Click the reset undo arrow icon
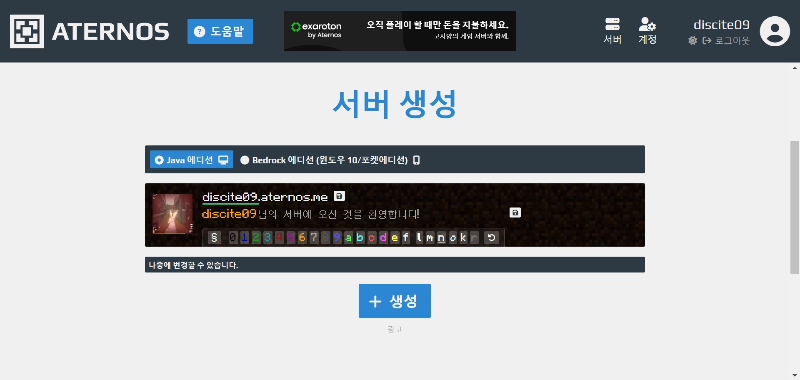The width and height of the screenshot is (800, 380). point(491,238)
